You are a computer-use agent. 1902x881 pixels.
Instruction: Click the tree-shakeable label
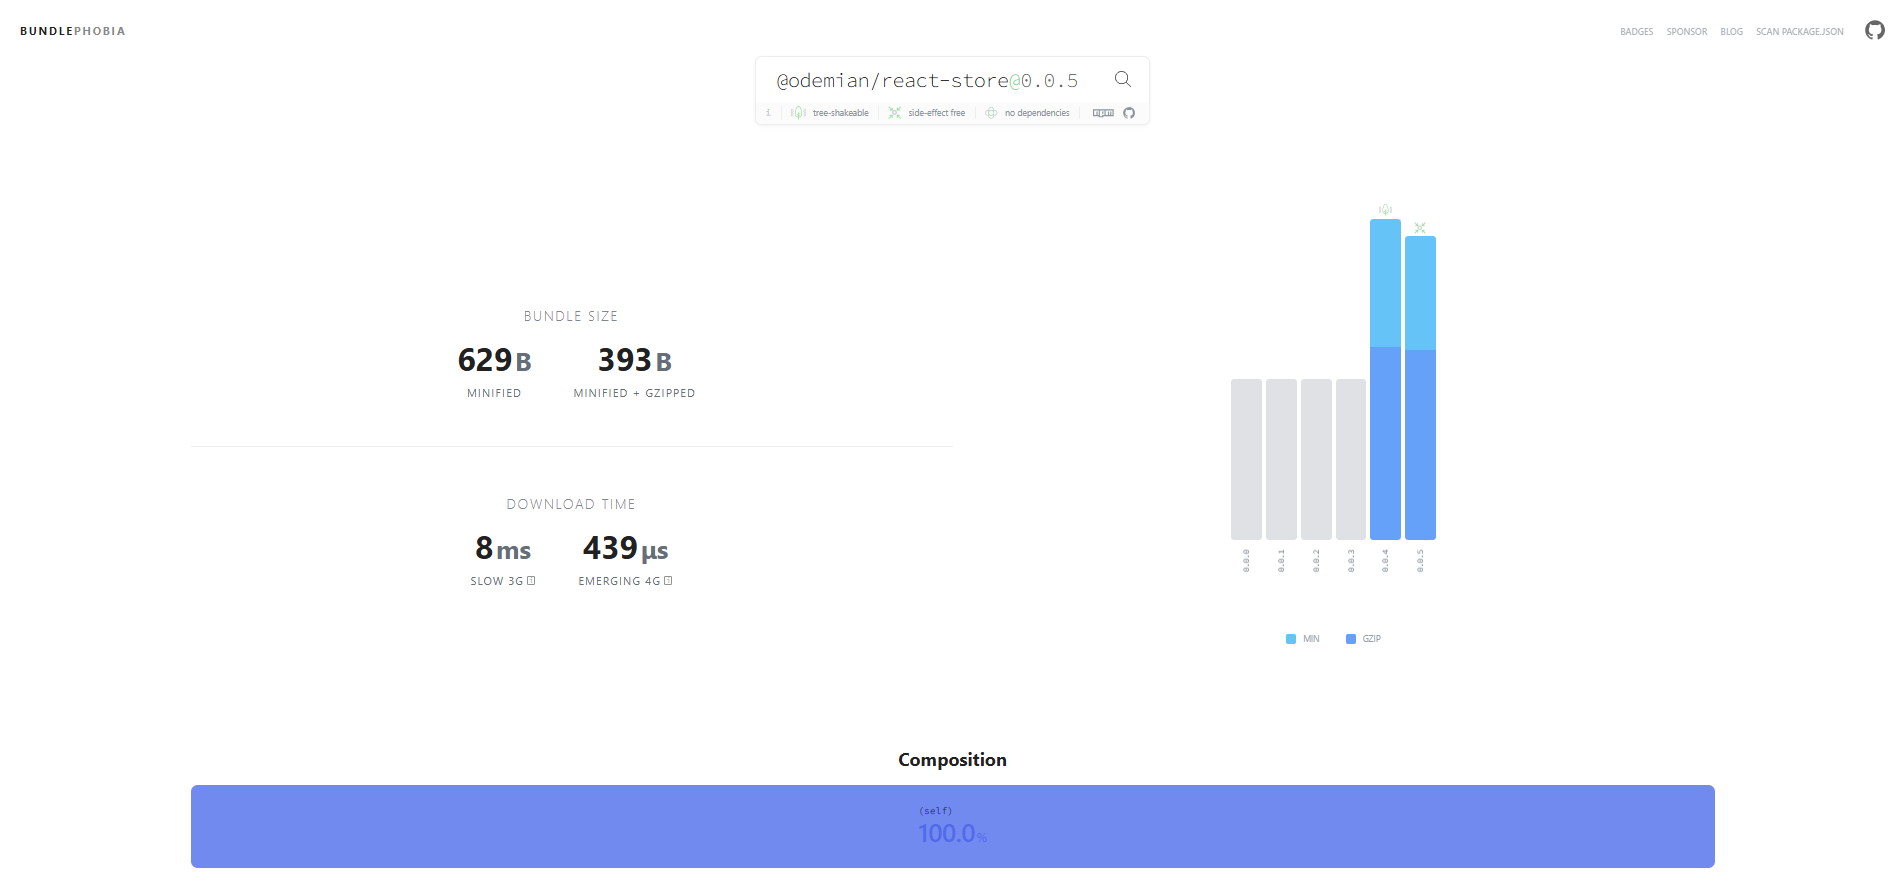[840, 113]
